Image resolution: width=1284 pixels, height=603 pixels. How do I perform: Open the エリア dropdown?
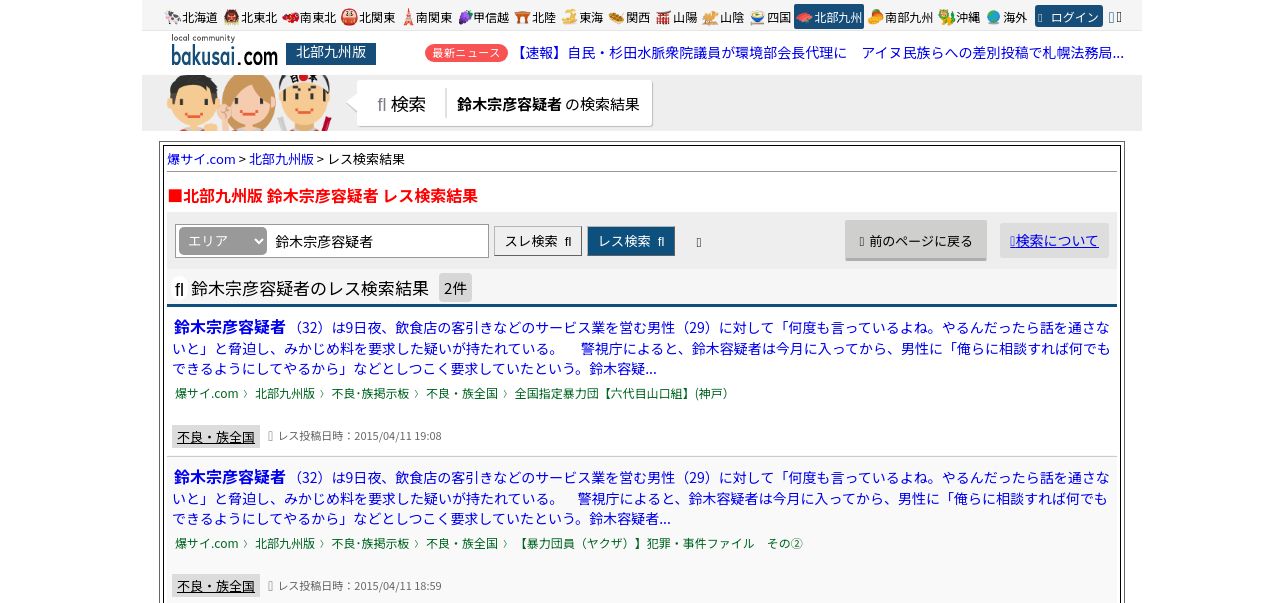click(x=223, y=241)
